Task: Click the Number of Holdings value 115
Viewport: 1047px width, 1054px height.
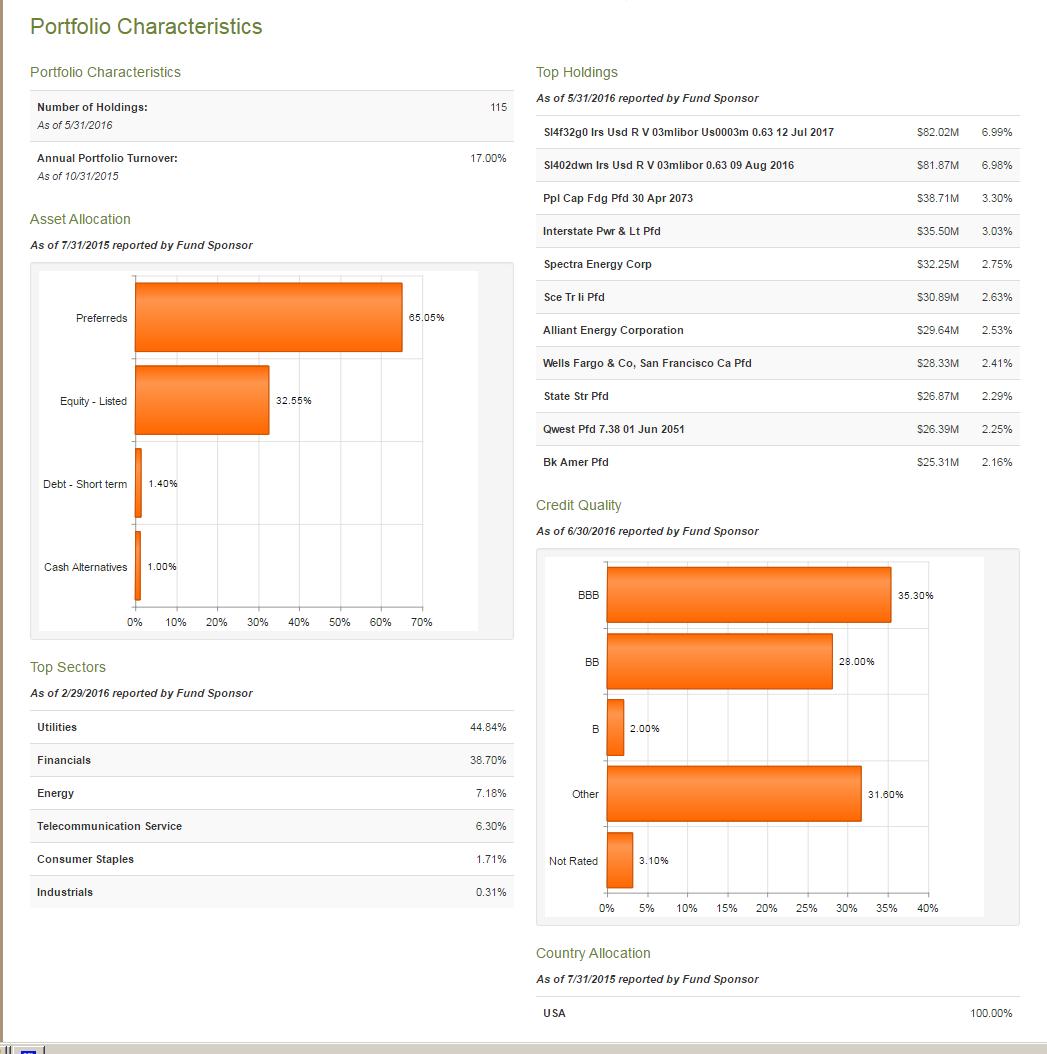Action: tap(498, 107)
